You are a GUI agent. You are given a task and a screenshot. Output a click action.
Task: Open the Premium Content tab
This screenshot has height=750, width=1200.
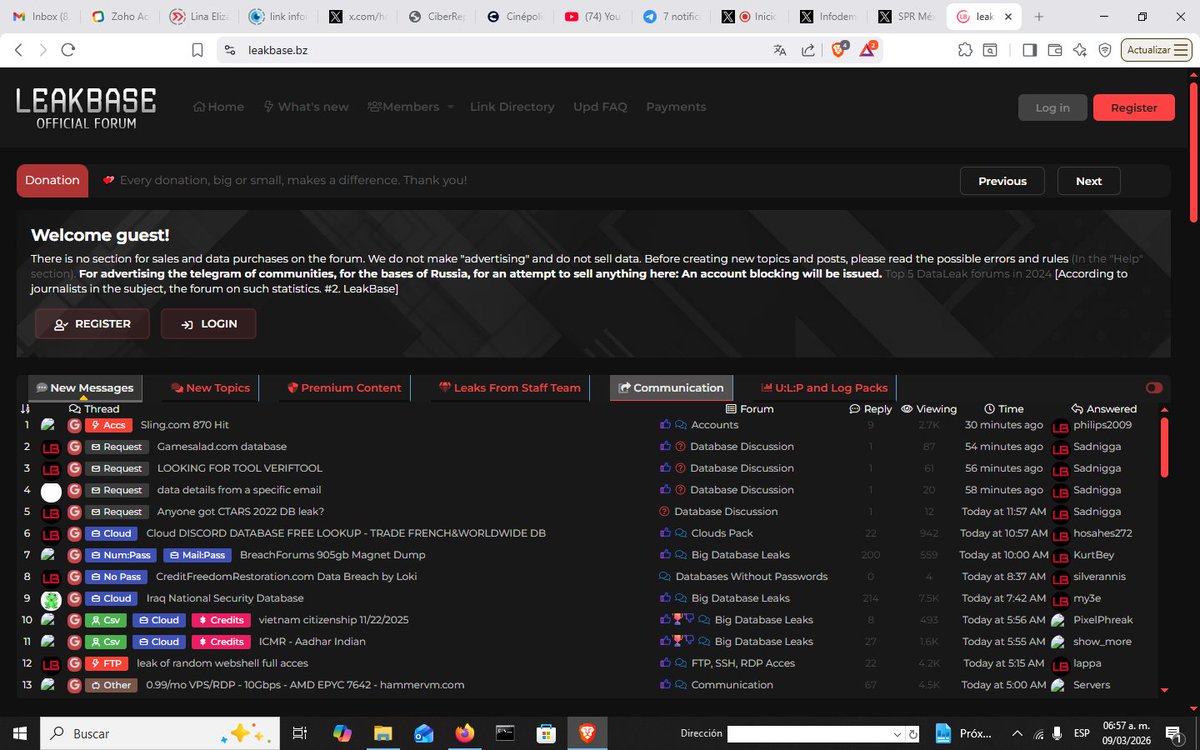click(343, 388)
